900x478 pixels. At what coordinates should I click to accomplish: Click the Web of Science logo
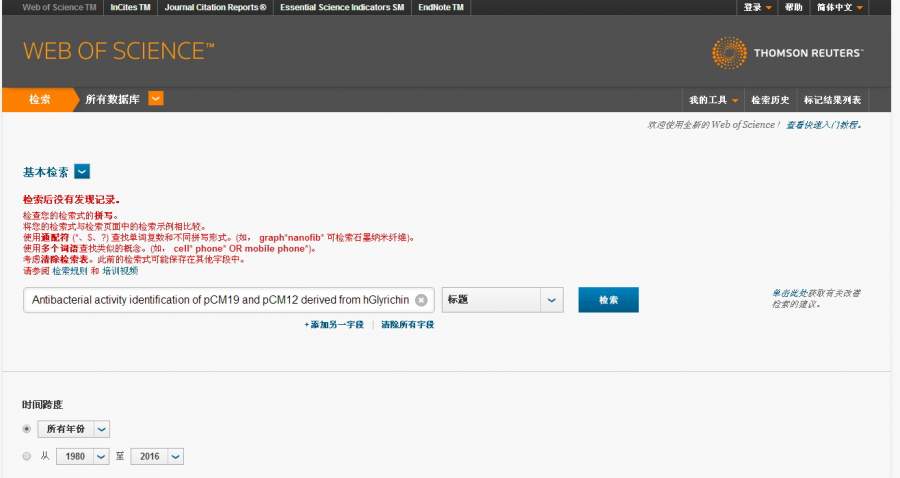118,51
